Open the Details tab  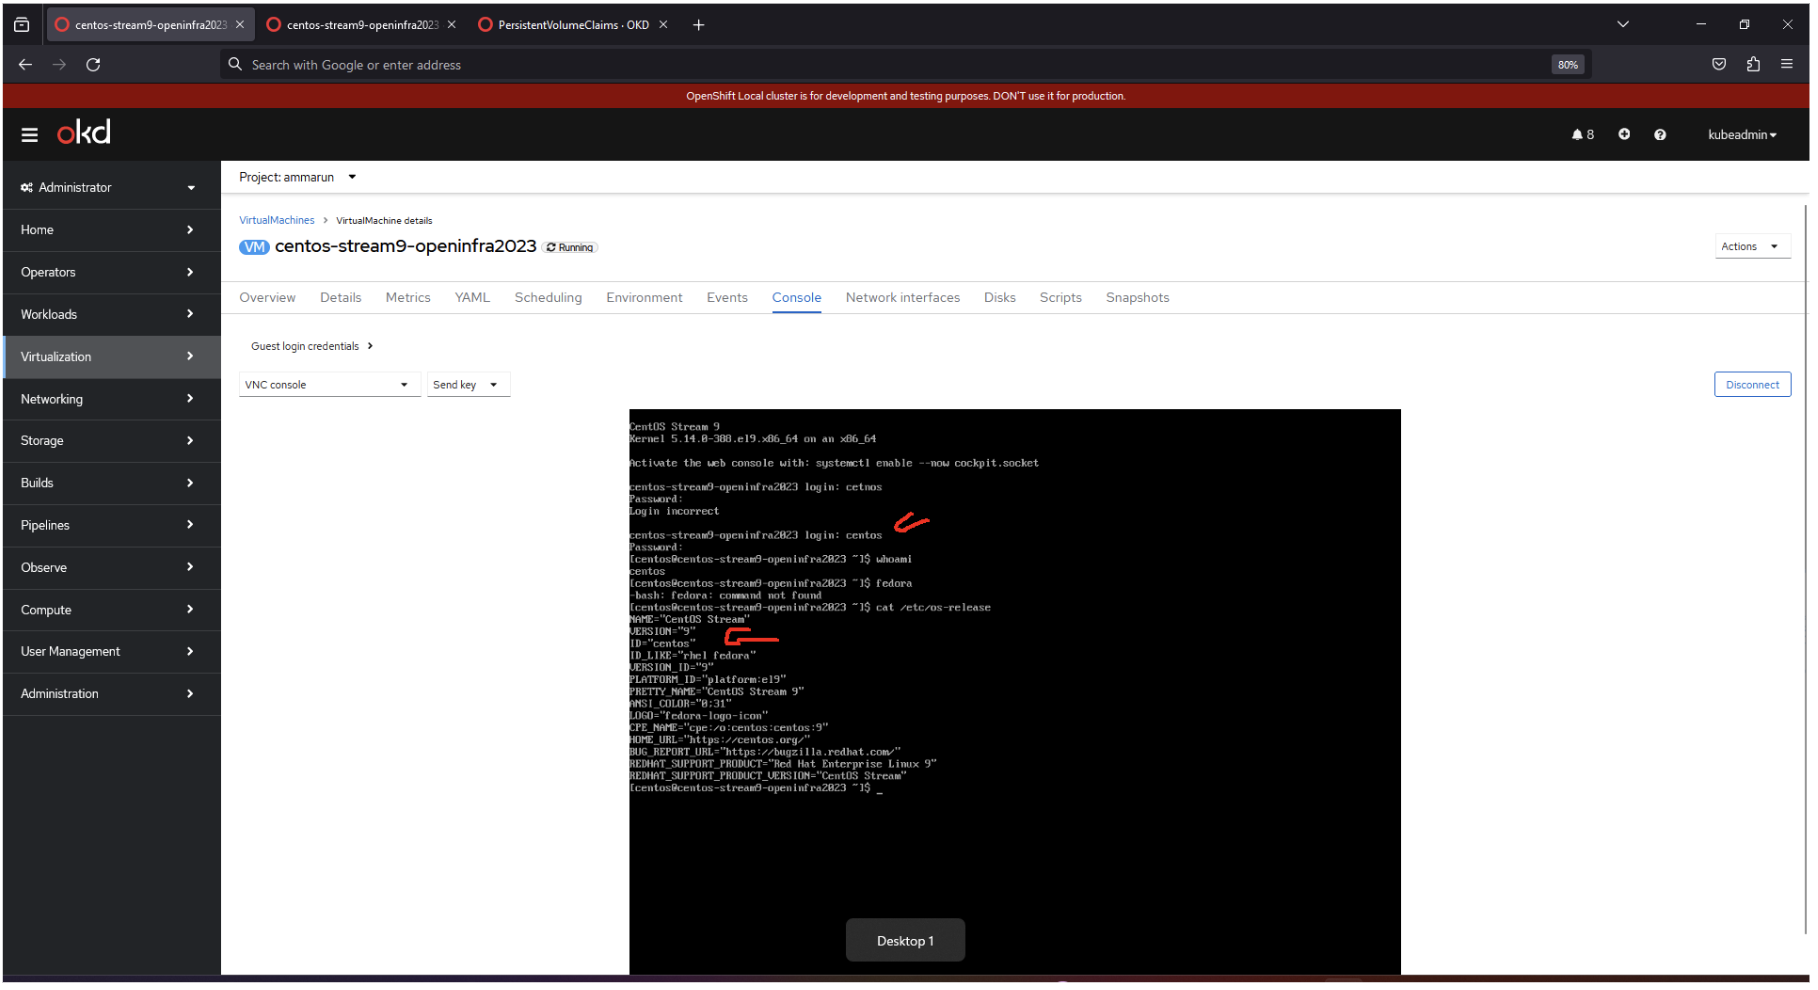[342, 299]
